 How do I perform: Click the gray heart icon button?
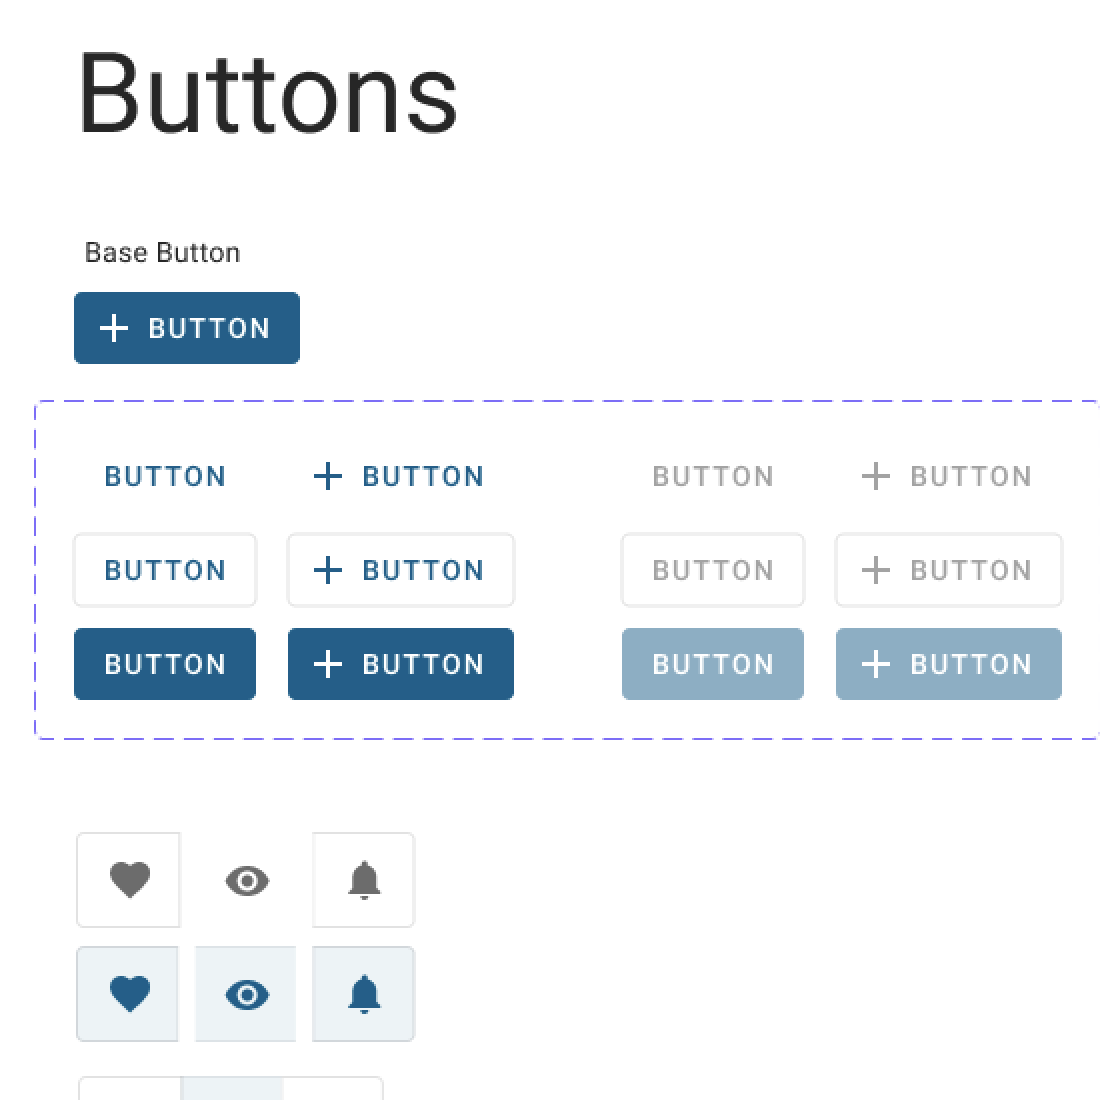click(x=129, y=880)
